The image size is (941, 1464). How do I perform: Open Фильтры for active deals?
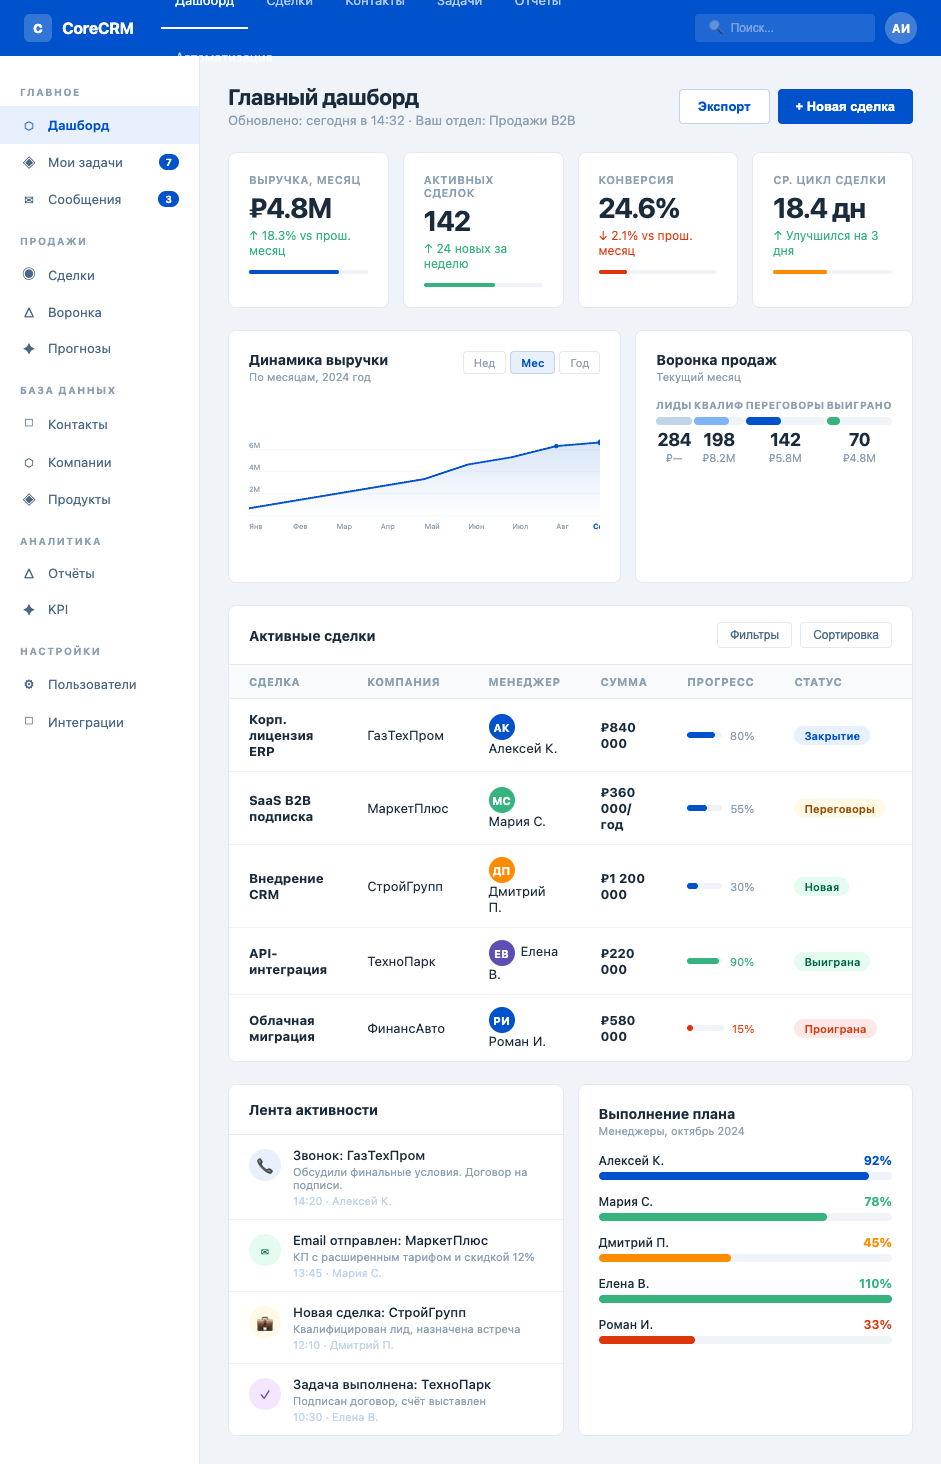pyautogui.click(x=755, y=635)
